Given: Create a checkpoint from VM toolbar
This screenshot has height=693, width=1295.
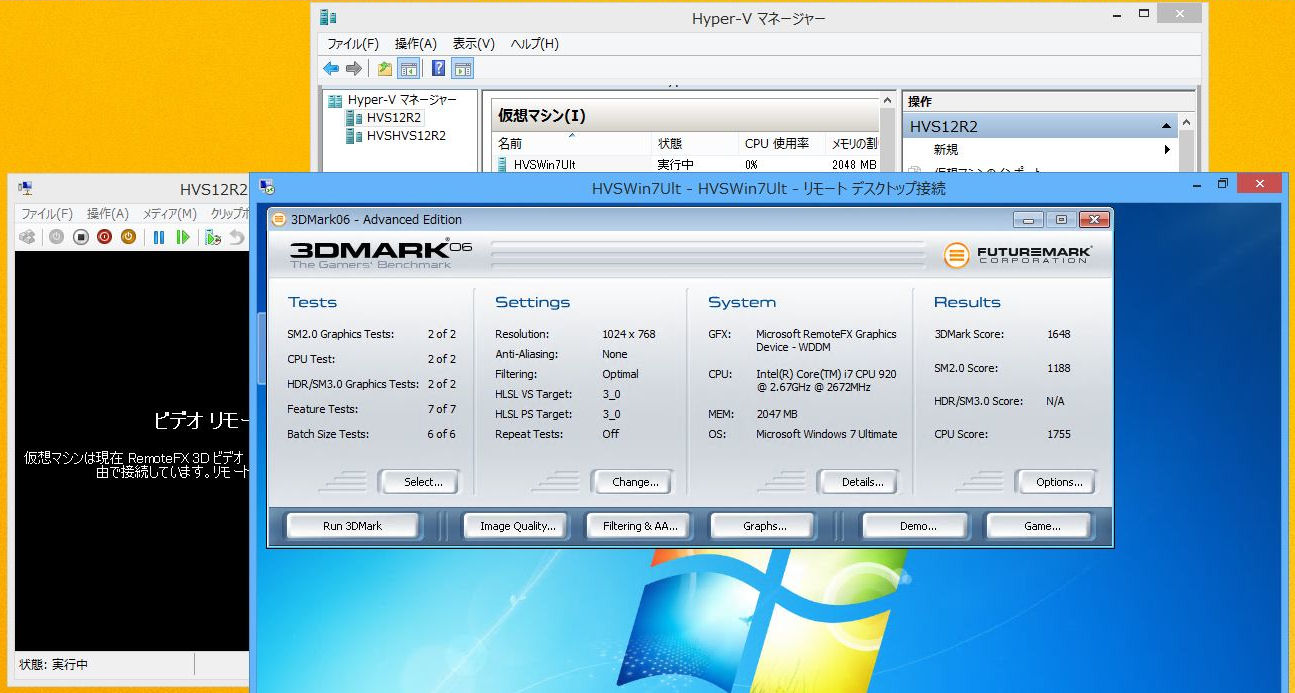Looking at the screenshot, I should pyautogui.click(x=212, y=237).
